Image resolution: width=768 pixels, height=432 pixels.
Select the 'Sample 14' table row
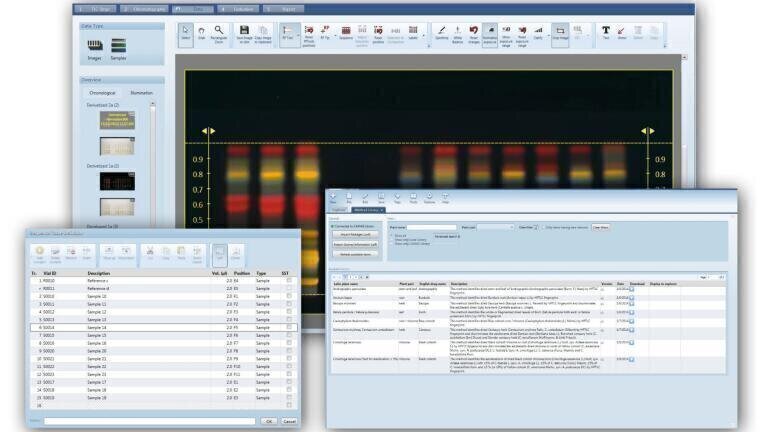click(x=164, y=328)
